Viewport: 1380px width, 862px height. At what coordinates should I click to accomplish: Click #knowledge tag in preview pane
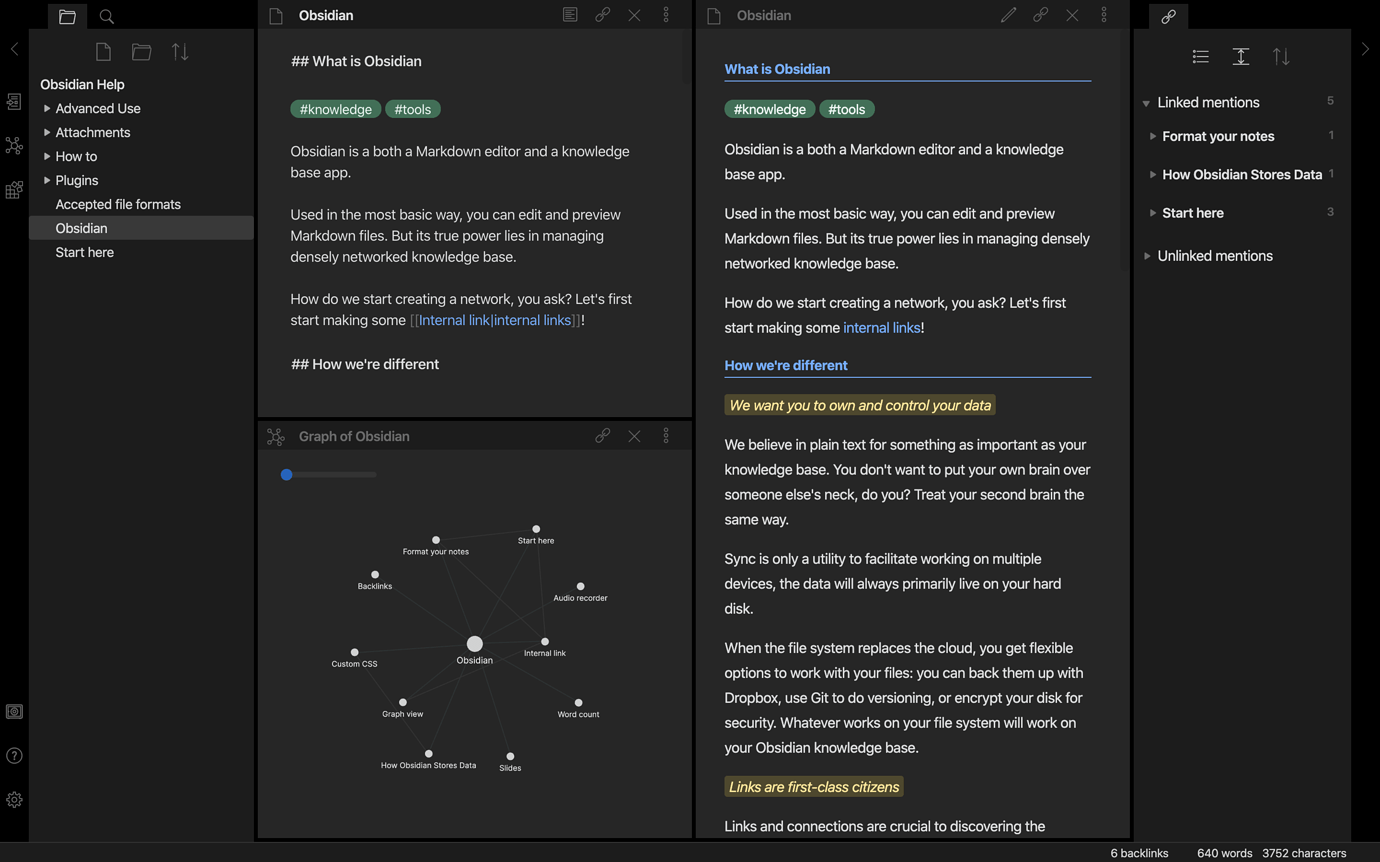(770, 109)
